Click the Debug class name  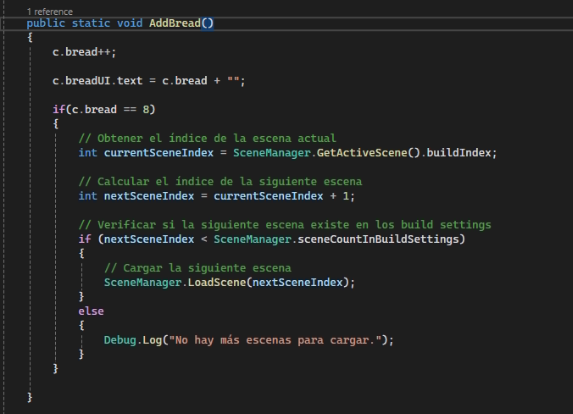[120, 340]
